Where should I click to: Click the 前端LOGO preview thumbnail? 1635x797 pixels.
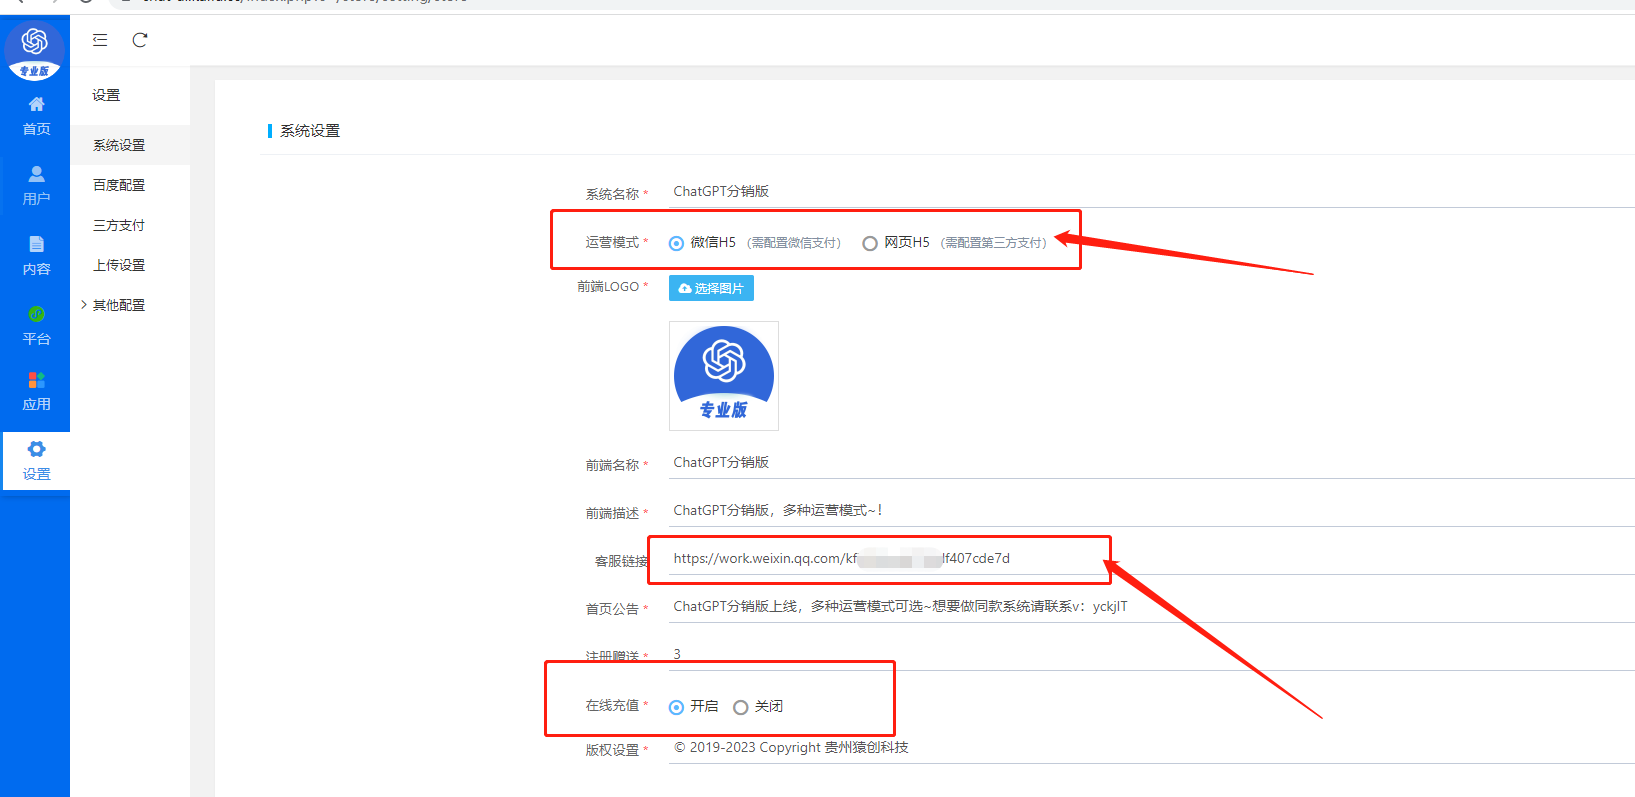(724, 376)
